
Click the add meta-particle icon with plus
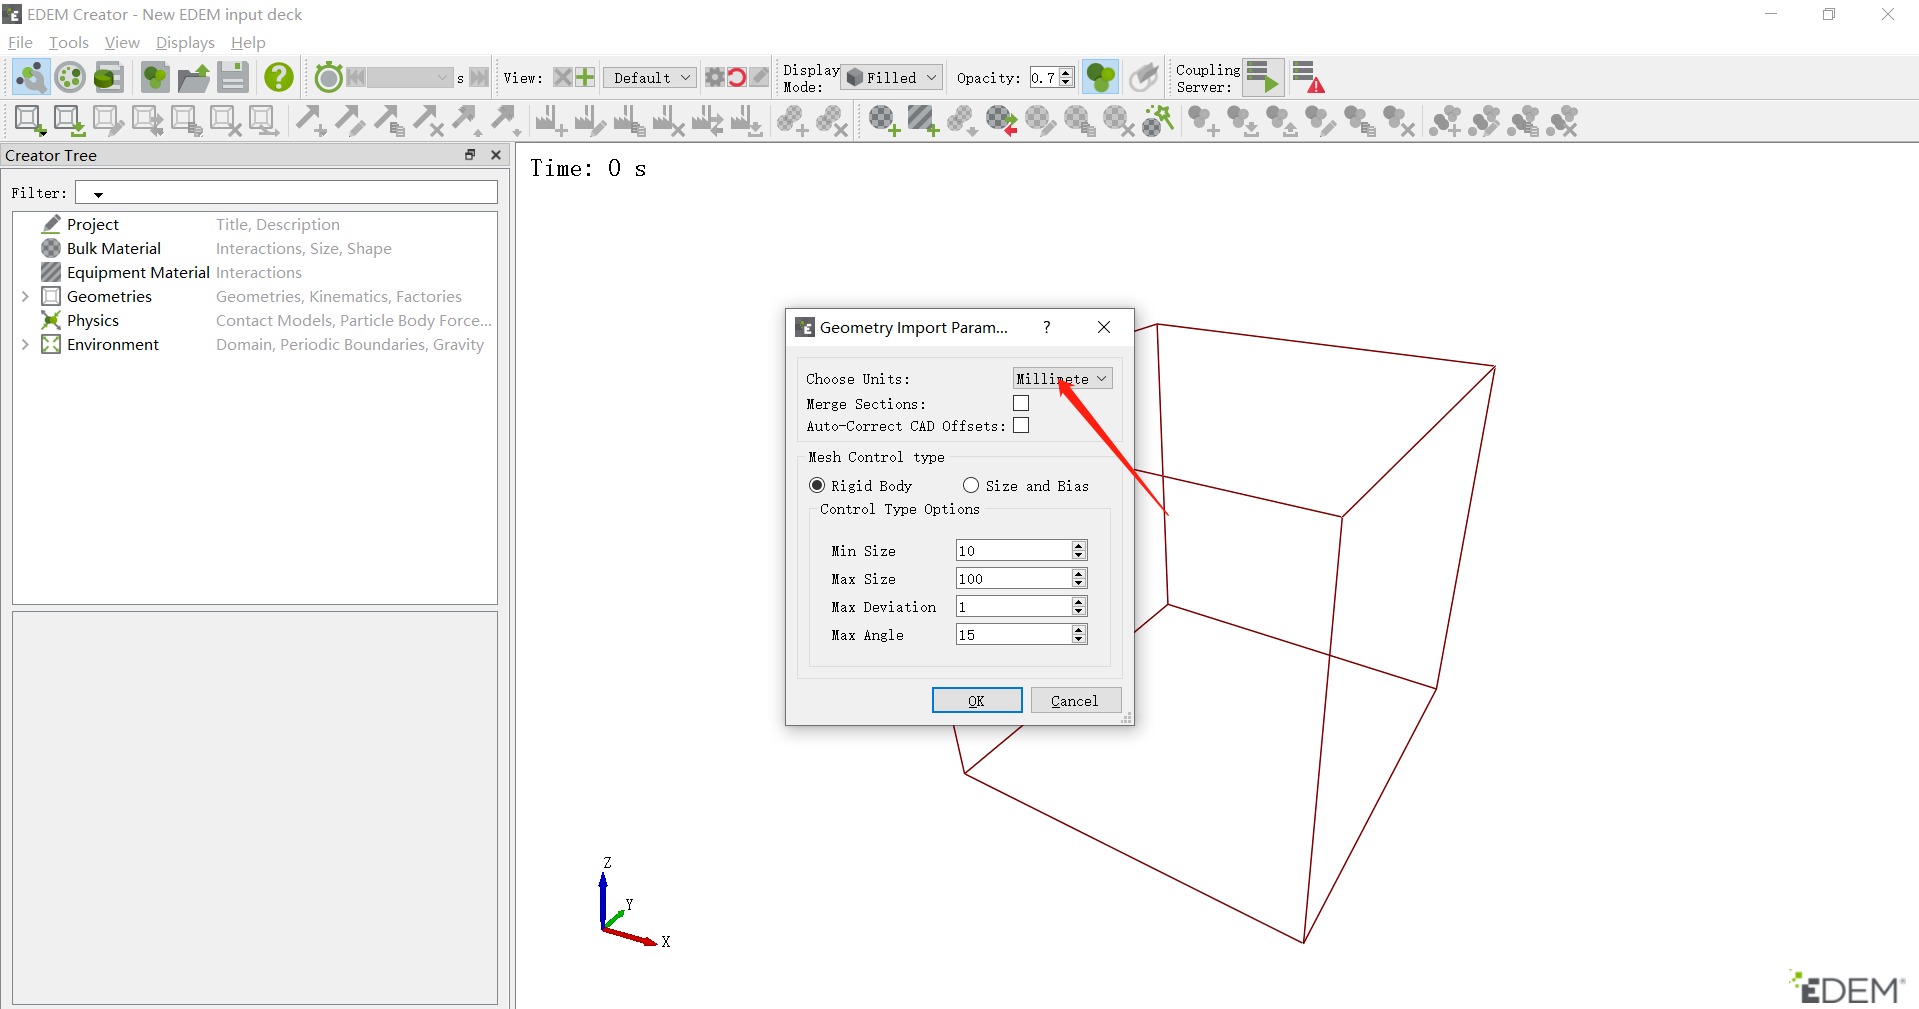1446,121
